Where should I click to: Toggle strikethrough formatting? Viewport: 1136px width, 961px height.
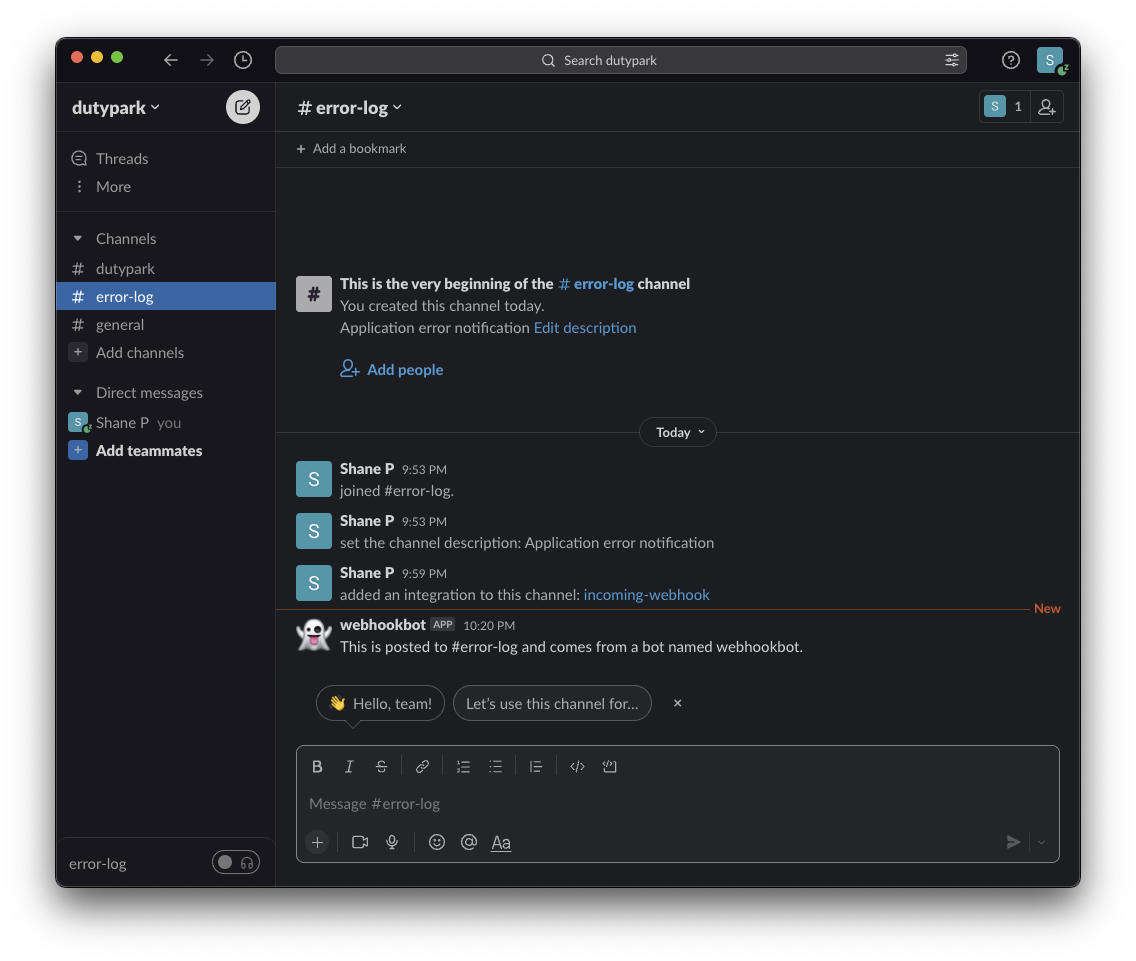pos(381,766)
